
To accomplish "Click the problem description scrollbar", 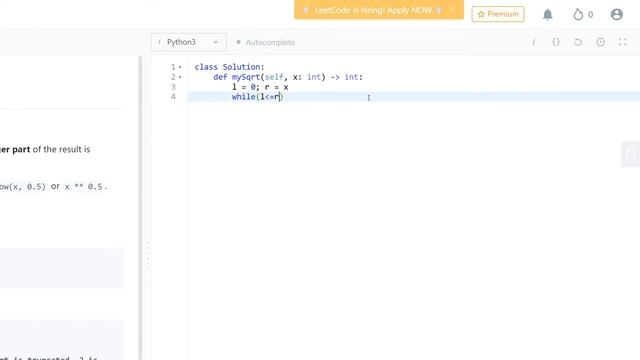I will (x=140, y=208).
